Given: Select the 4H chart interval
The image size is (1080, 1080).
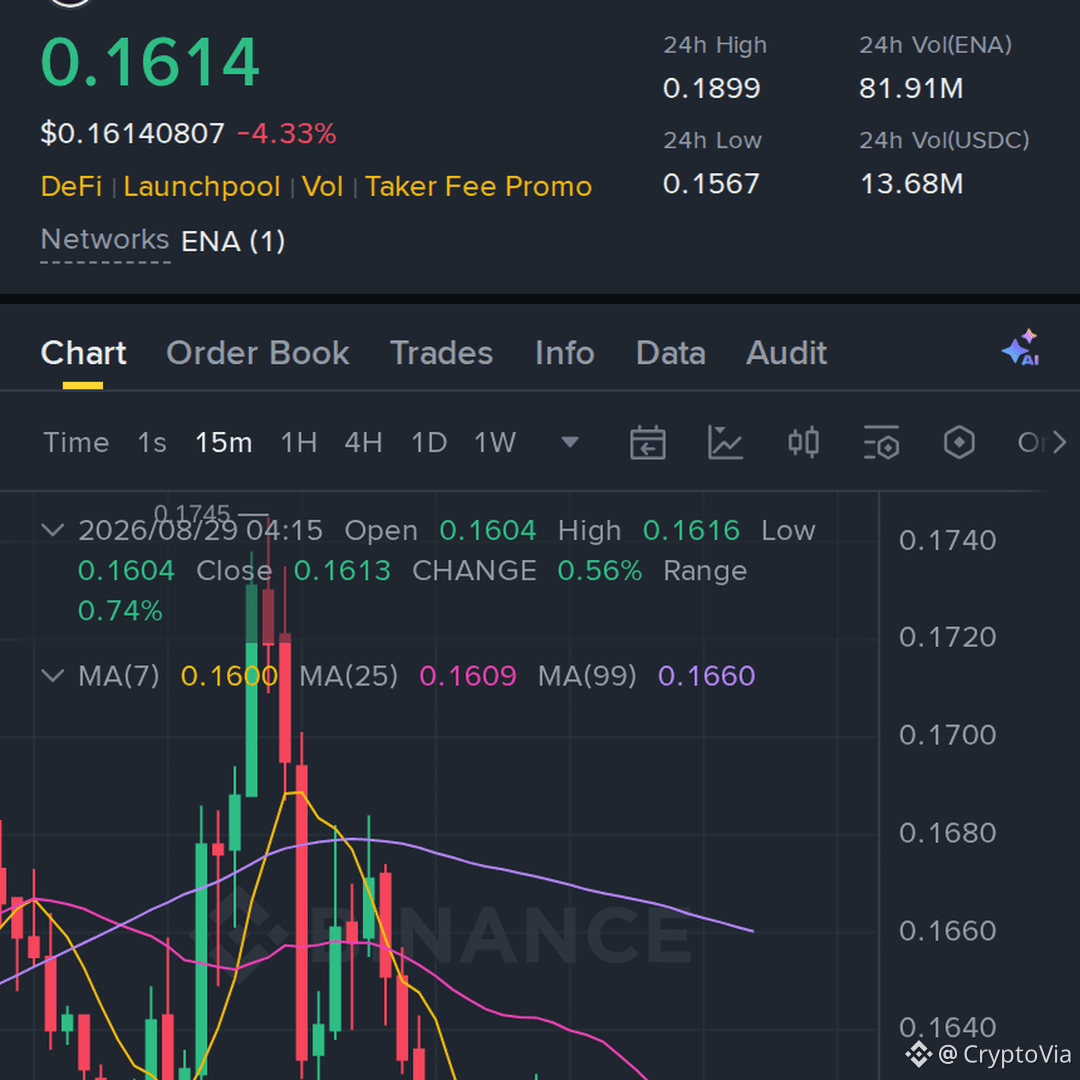Looking at the screenshot, I should coord(364,442).
